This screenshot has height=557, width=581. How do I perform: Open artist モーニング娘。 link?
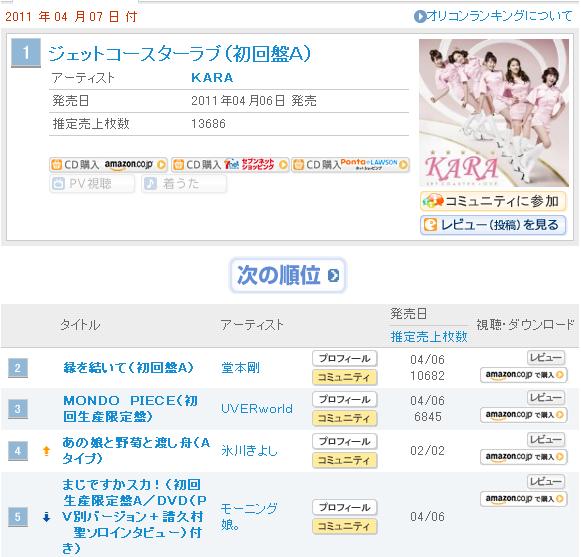click(x=249, y=516)
